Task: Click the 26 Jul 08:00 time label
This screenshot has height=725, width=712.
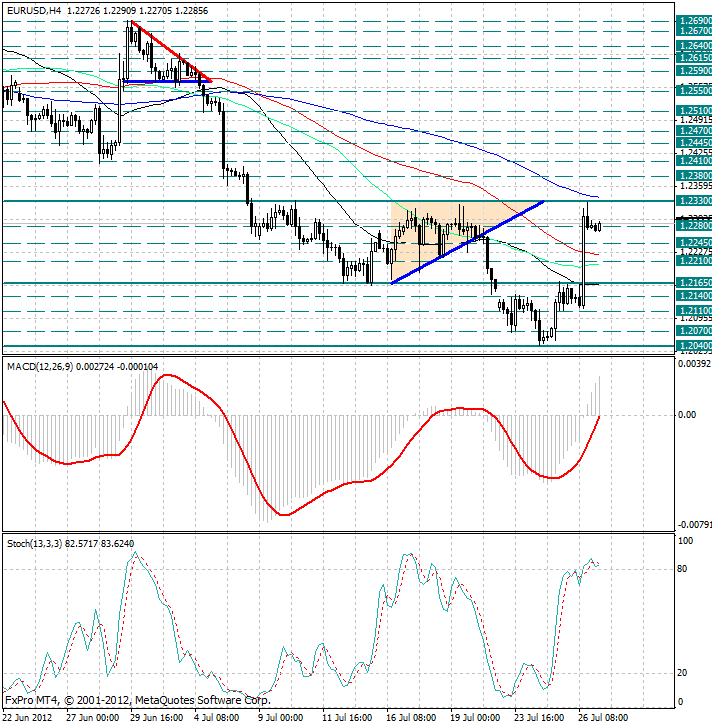Action: 603,718
